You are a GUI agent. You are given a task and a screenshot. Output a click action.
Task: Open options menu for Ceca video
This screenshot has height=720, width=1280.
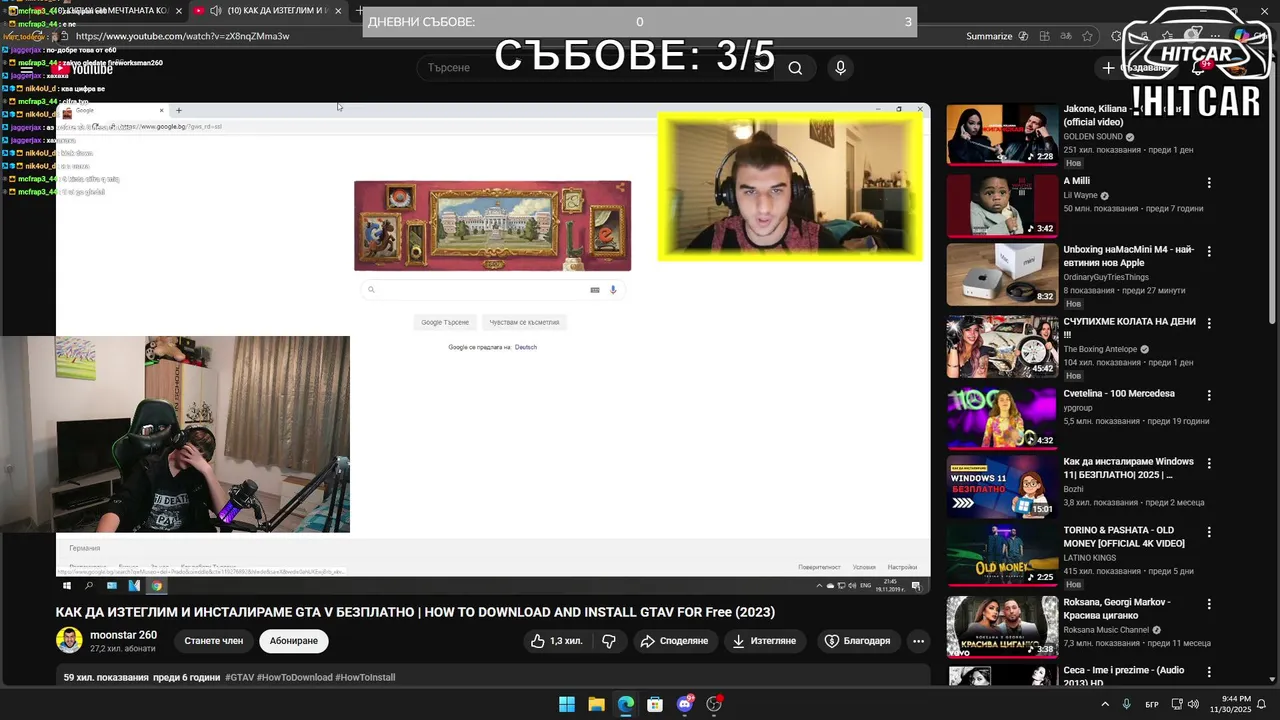tap(1209, 672)
